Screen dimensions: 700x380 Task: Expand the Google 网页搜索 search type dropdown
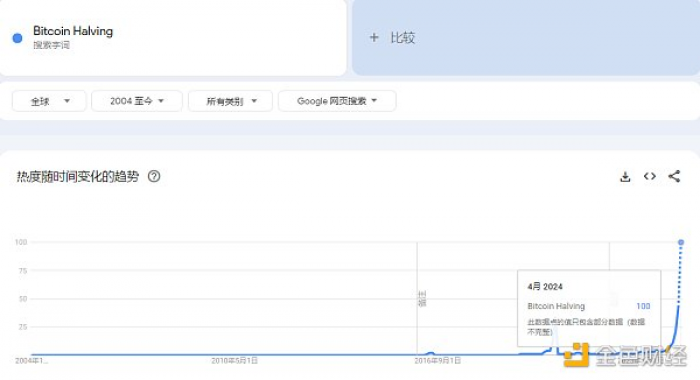pyautogui.click(x=337, y=101)
